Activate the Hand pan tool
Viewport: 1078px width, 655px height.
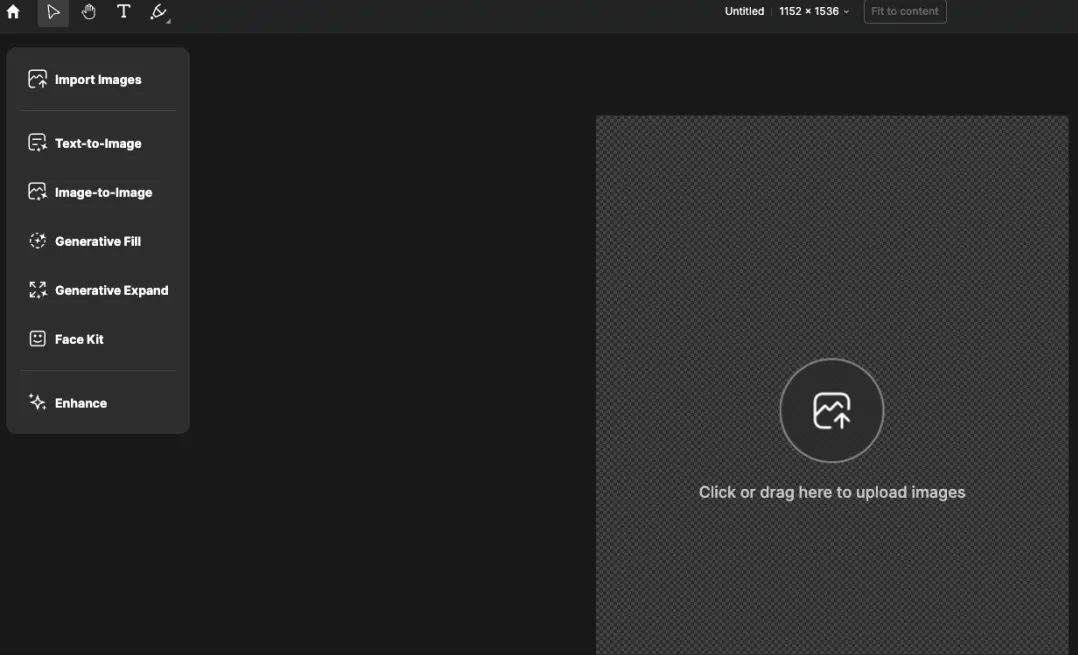point(88,12)
